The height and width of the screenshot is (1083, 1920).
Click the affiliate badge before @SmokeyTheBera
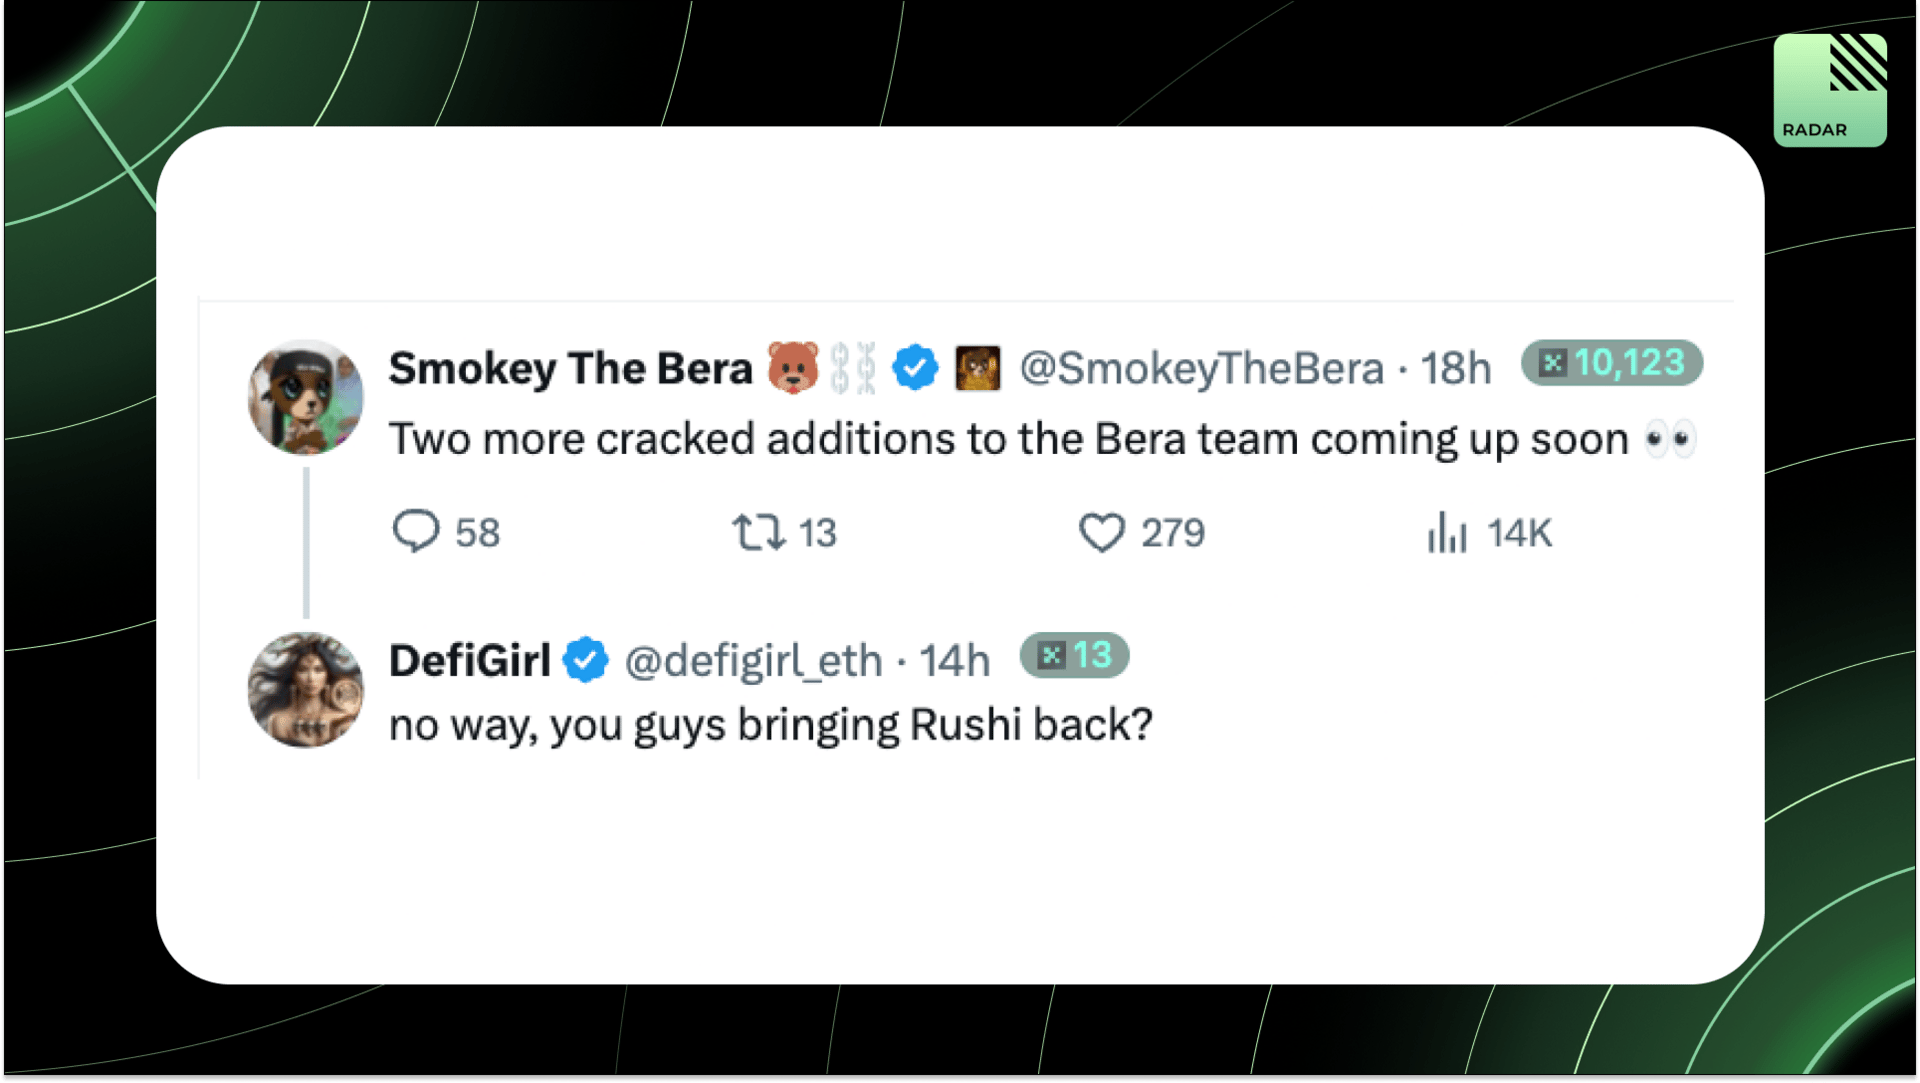[977, 368]
